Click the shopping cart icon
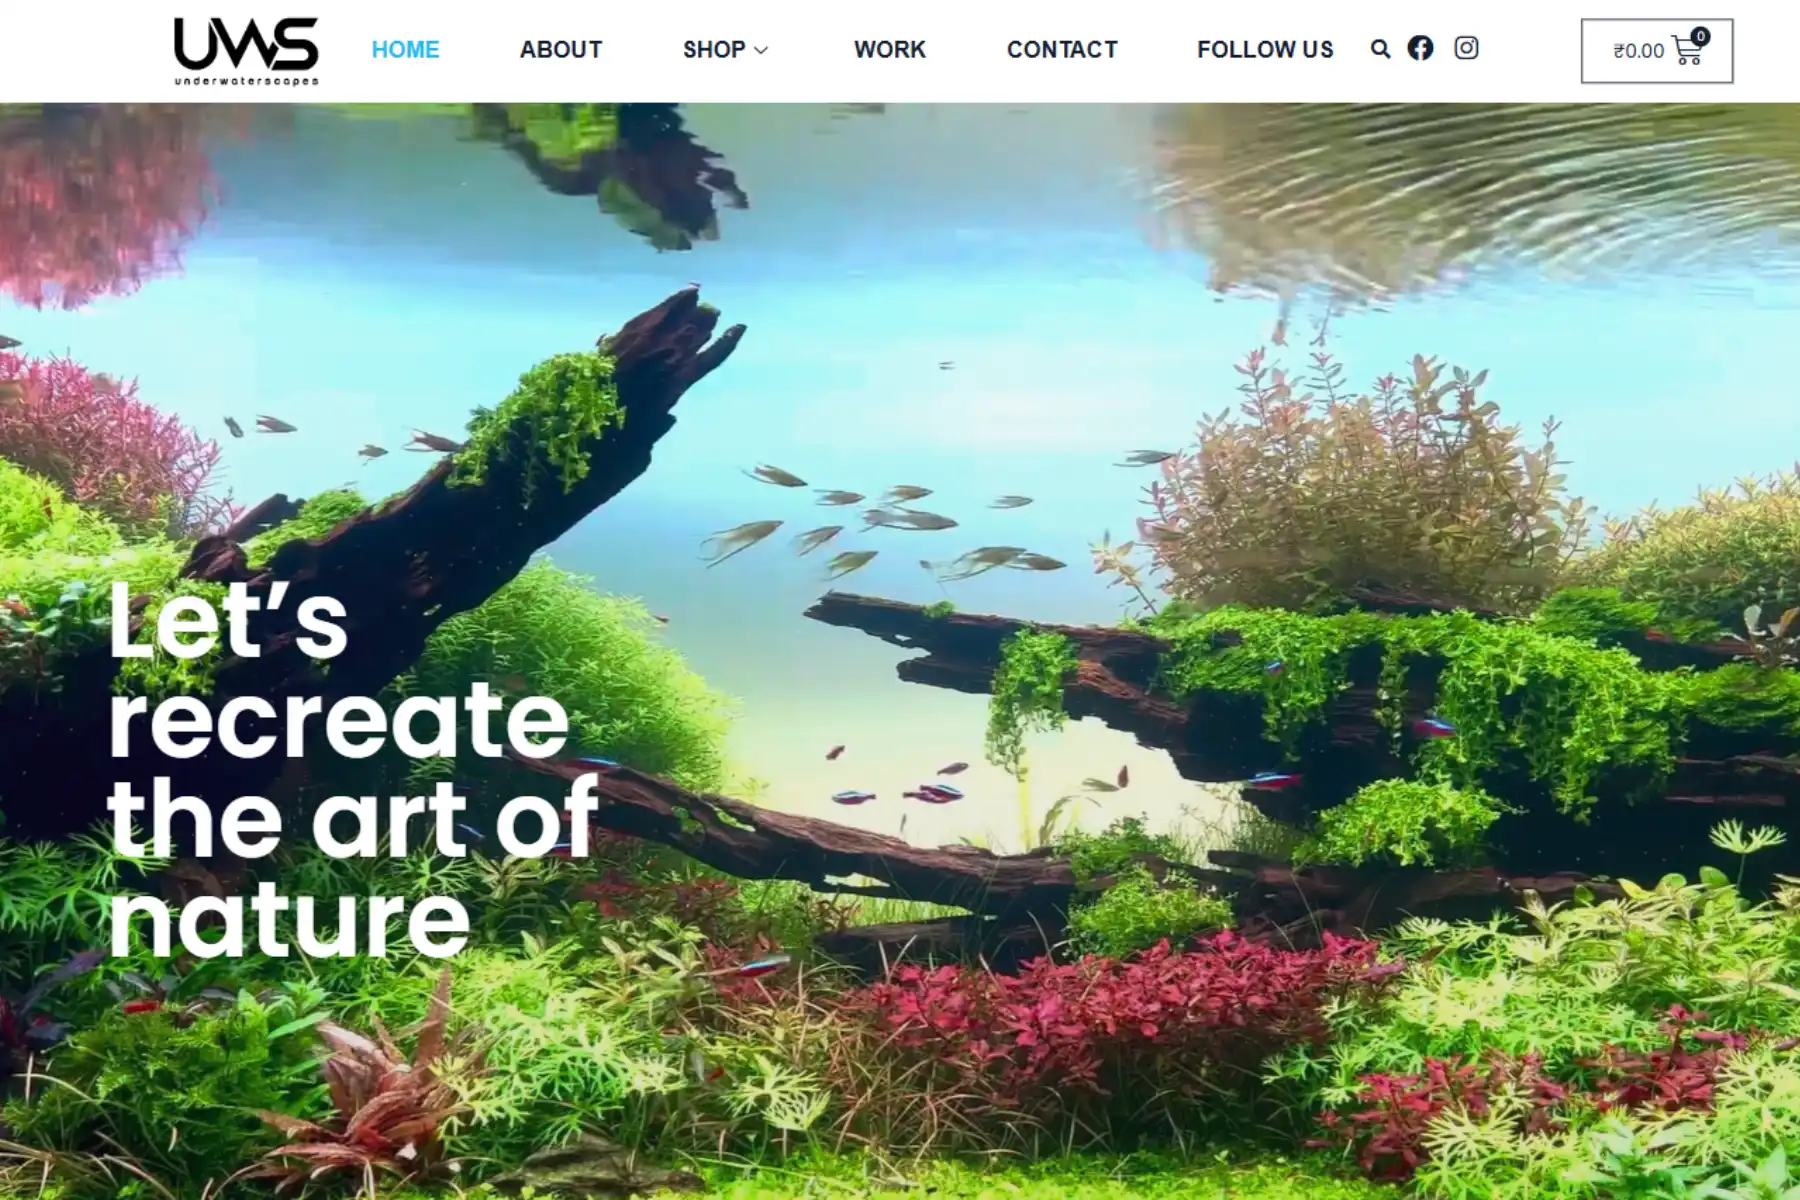This screenshot has height=1200, width=1800. click(x=1686, y=50)
